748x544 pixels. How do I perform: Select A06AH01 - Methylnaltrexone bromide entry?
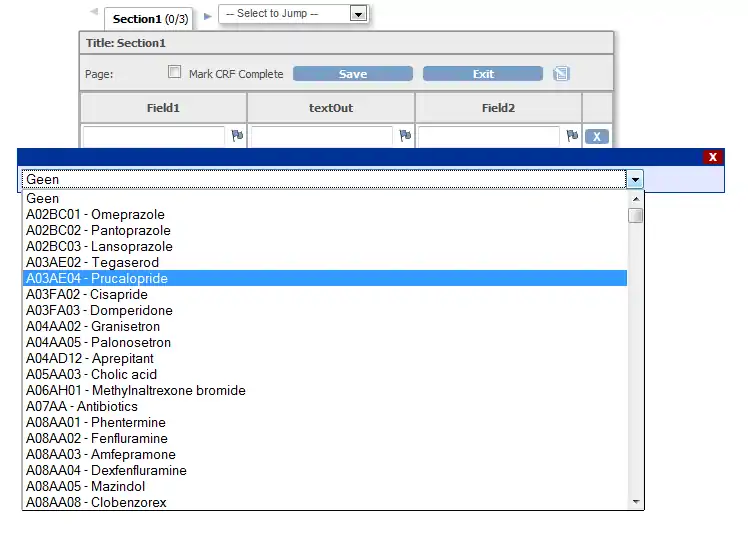click(x=135, y=391)
